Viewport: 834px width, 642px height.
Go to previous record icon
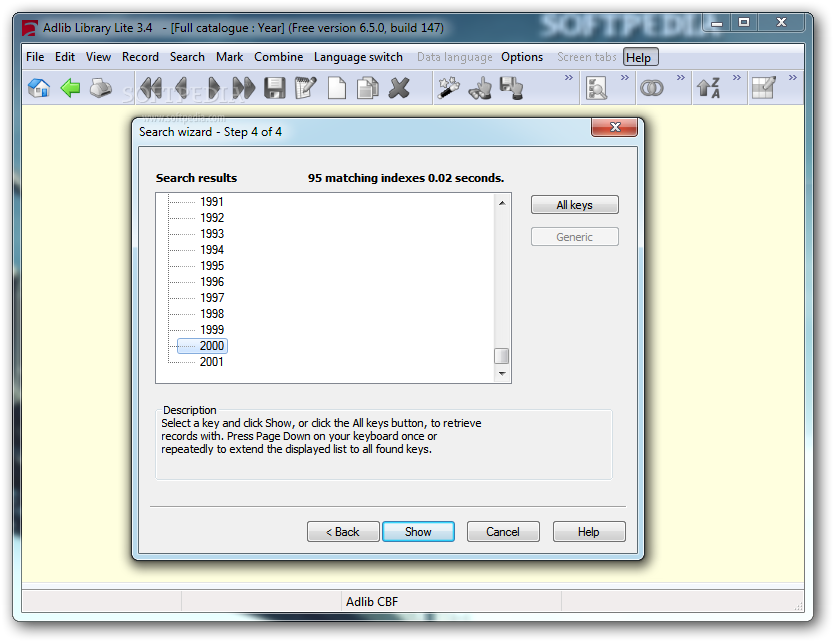tap(181, 88)
